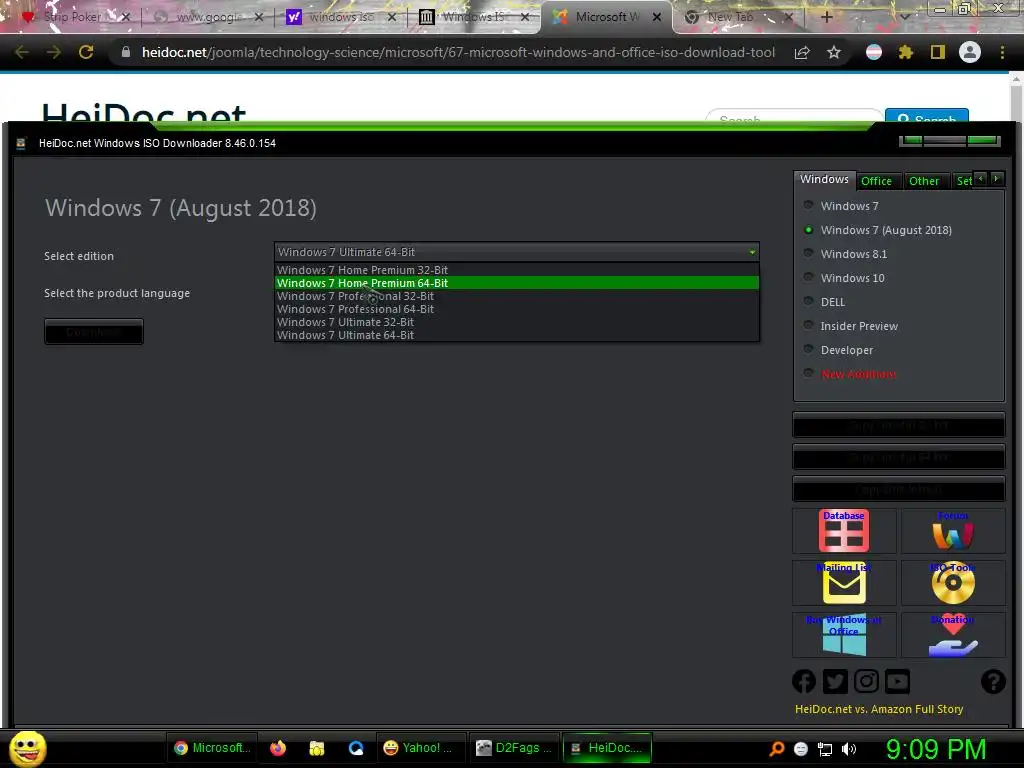Click the Buy Windows or Office icon
The width and height of the screenshot is (1024, 768).
(843, 634)
